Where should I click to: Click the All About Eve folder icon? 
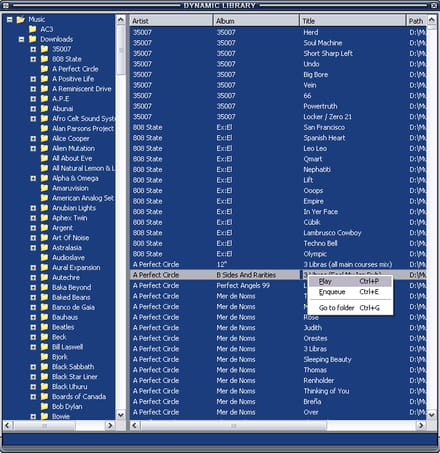[44, 158]
